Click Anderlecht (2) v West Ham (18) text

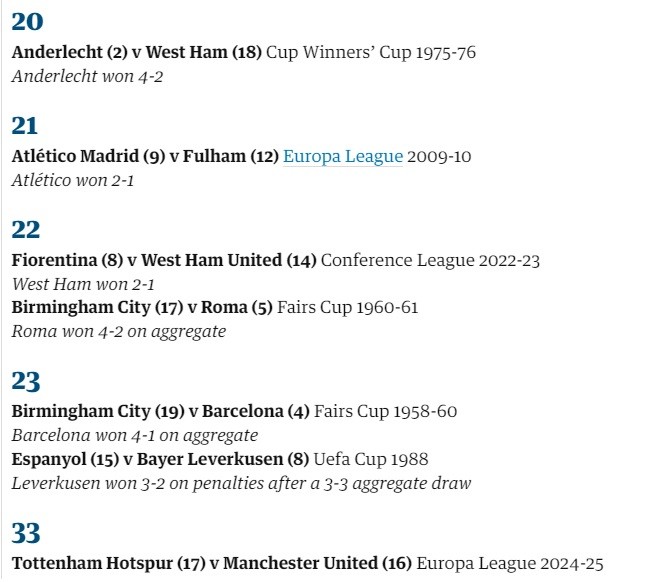coord(137,52)
